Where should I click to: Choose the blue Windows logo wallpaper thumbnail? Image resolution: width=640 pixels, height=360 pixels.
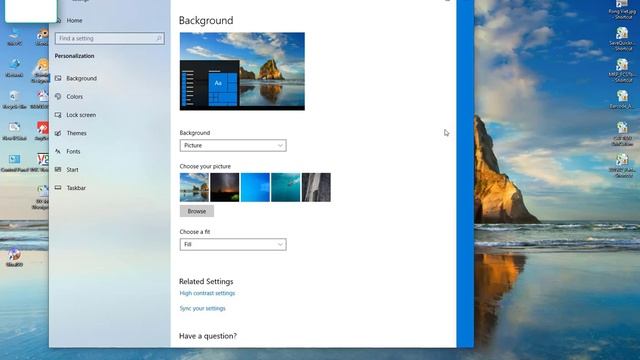(x=255, y=187)
